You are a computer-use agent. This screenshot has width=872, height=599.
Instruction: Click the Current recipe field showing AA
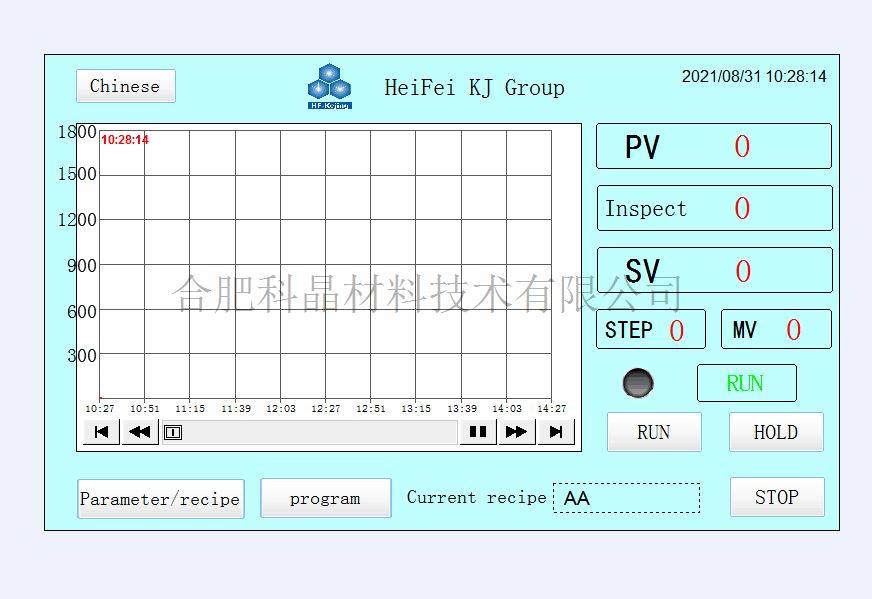click(626, 498)
